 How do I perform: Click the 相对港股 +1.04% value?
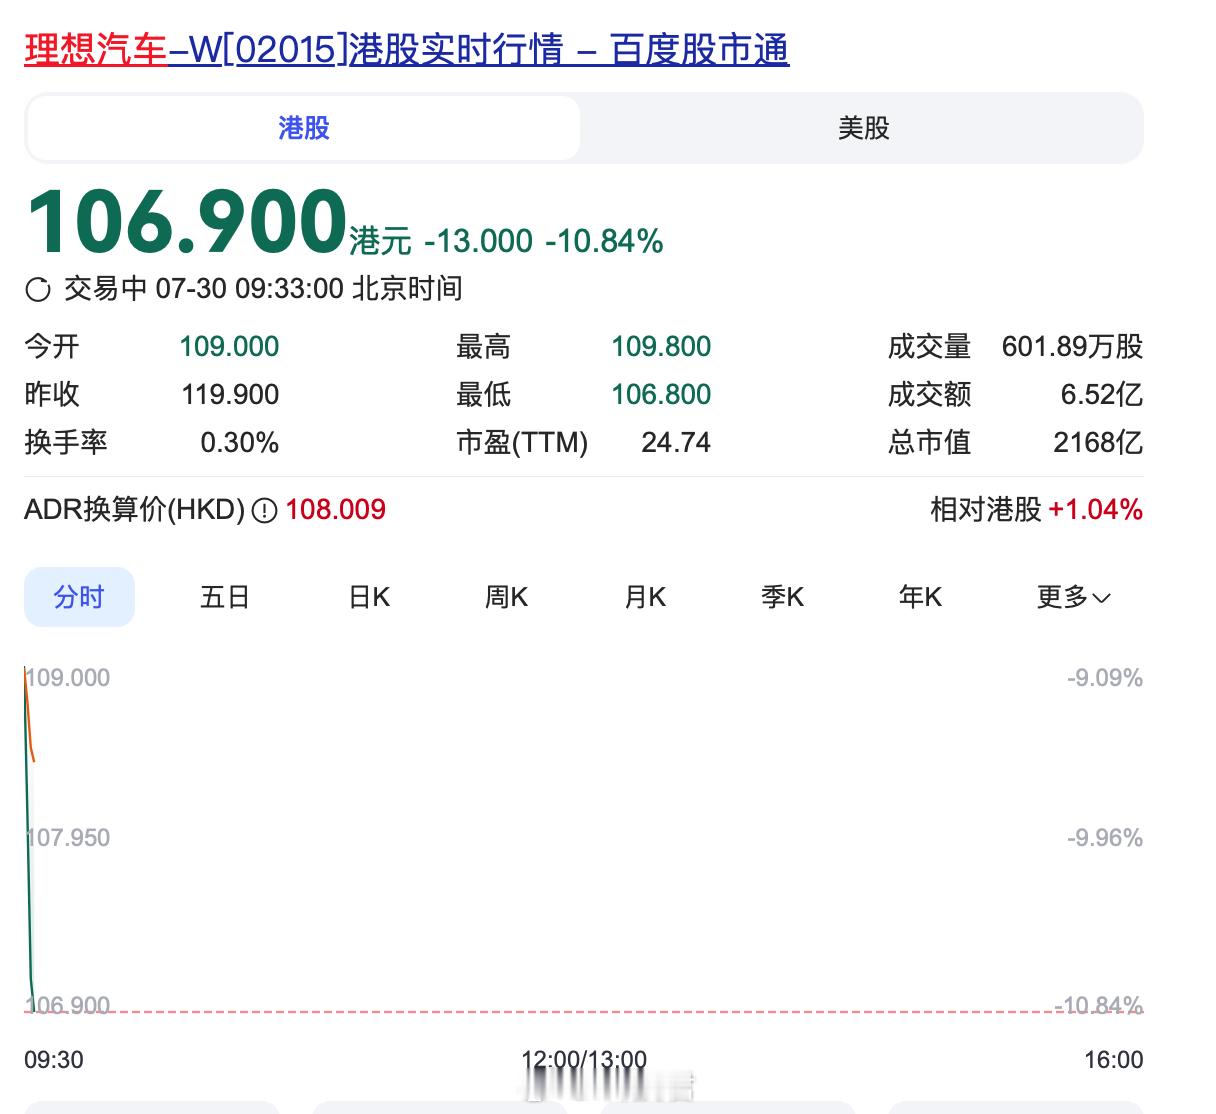pos(1095,510)
